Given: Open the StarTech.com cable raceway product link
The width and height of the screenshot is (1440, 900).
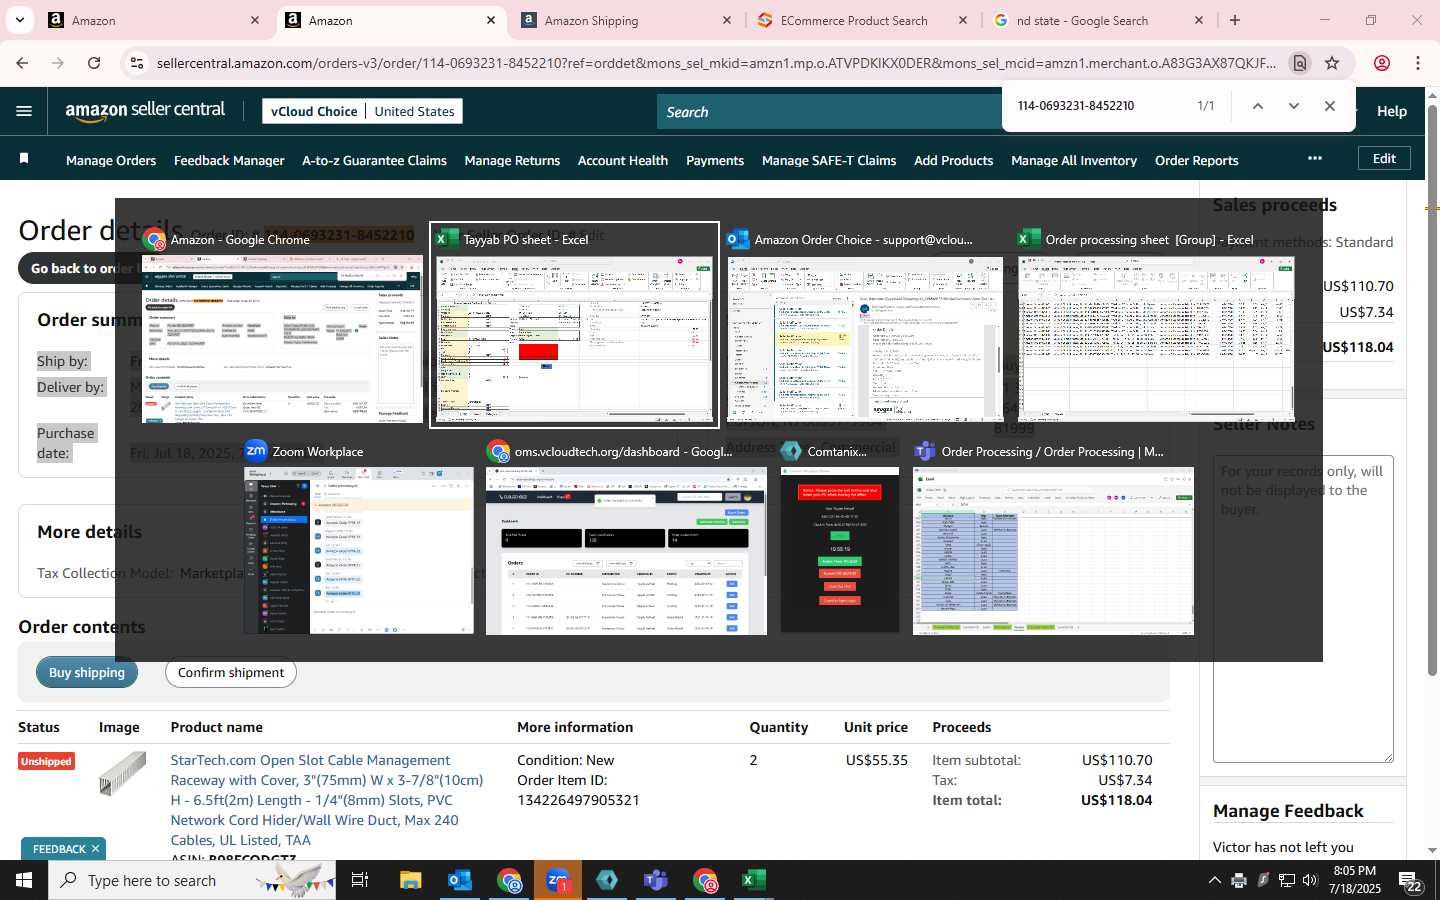Looking at the screenshot, I should click(x=327, y=800).
